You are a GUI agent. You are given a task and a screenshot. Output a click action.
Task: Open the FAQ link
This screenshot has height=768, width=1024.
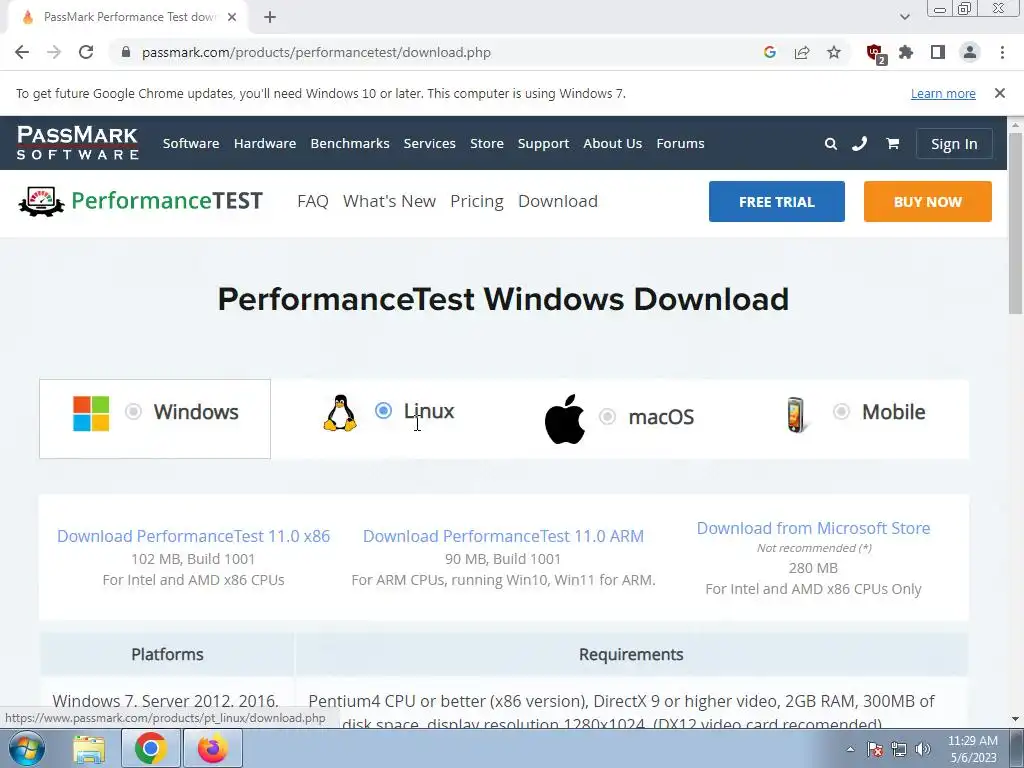pos(313,201)
